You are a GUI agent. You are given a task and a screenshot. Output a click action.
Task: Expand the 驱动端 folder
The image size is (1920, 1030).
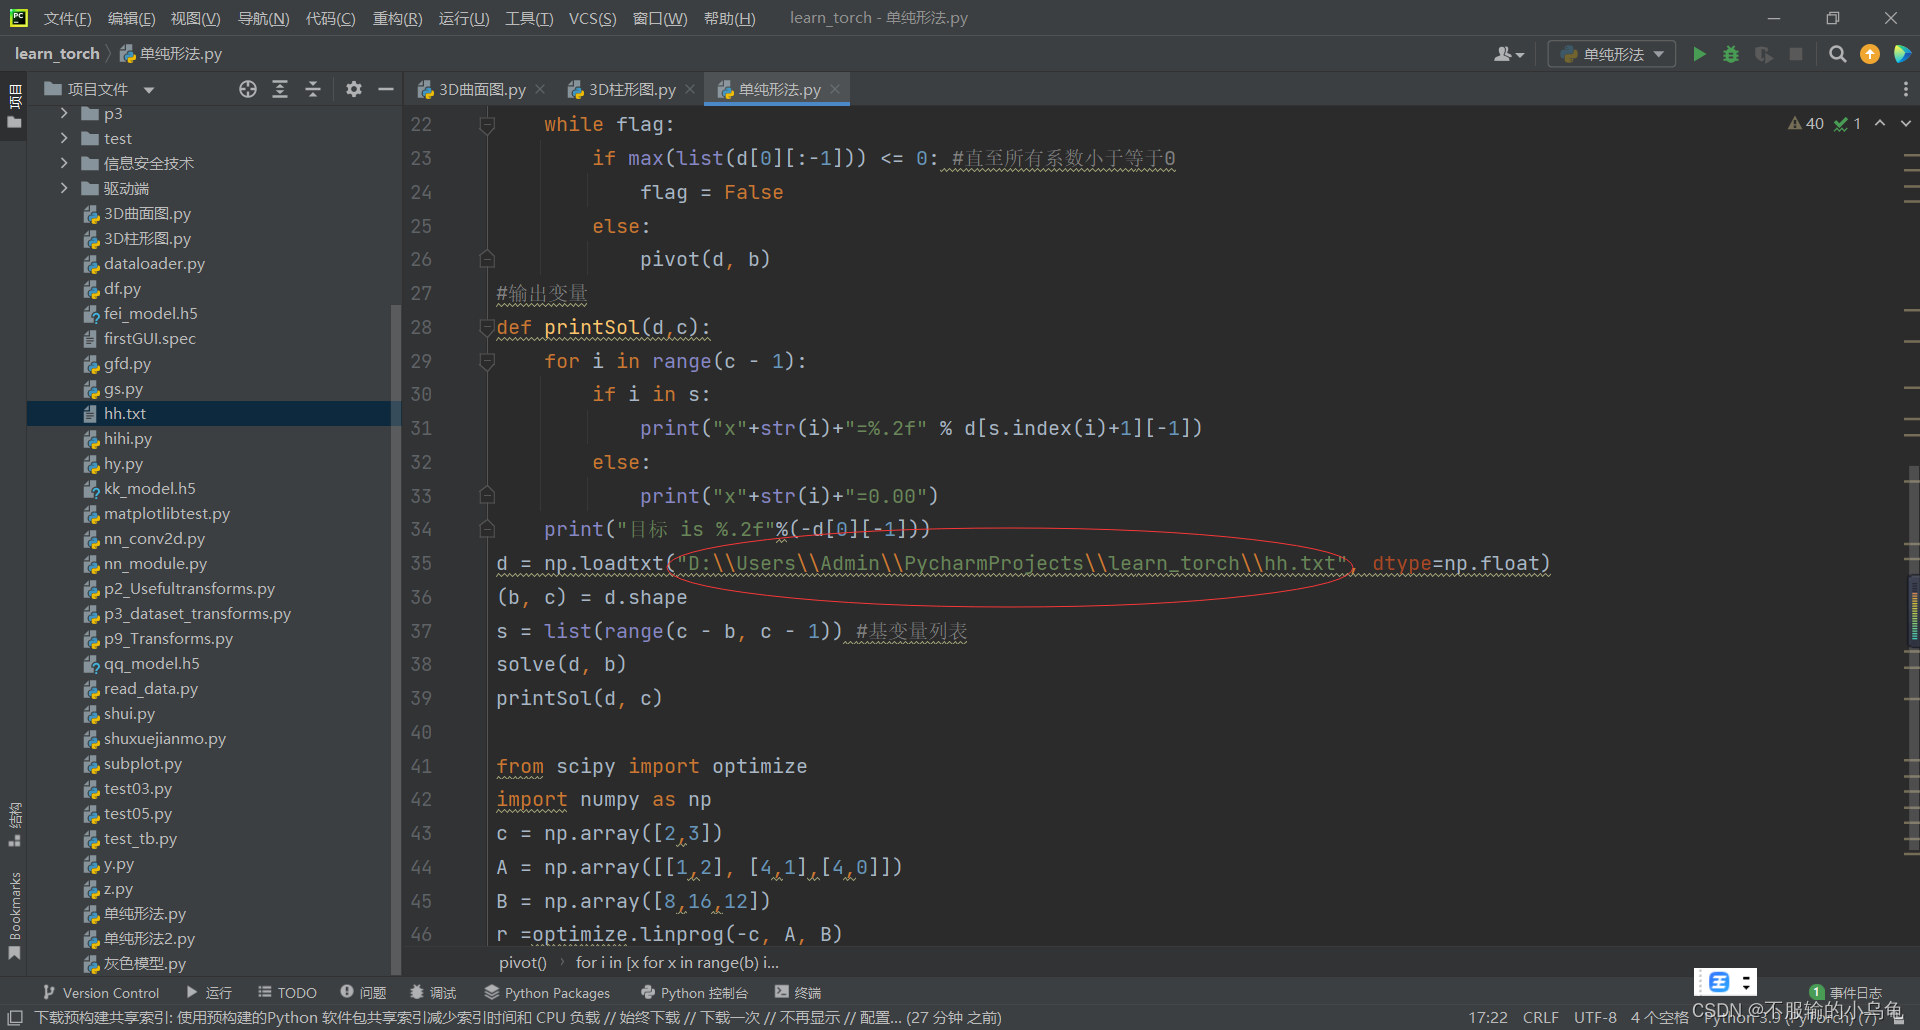click(64, 188)
